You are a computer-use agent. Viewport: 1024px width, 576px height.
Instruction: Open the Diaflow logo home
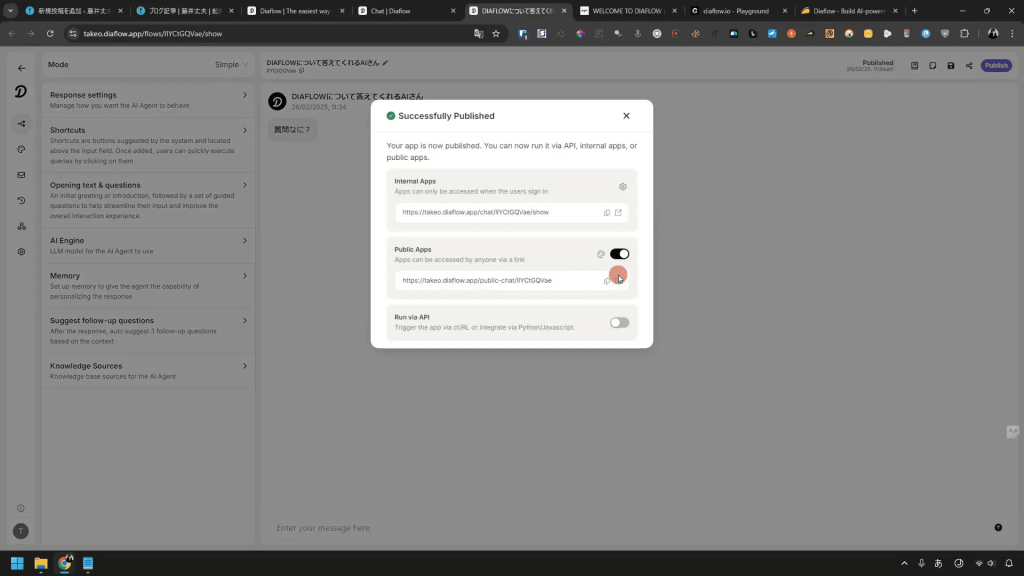[21, 91]
